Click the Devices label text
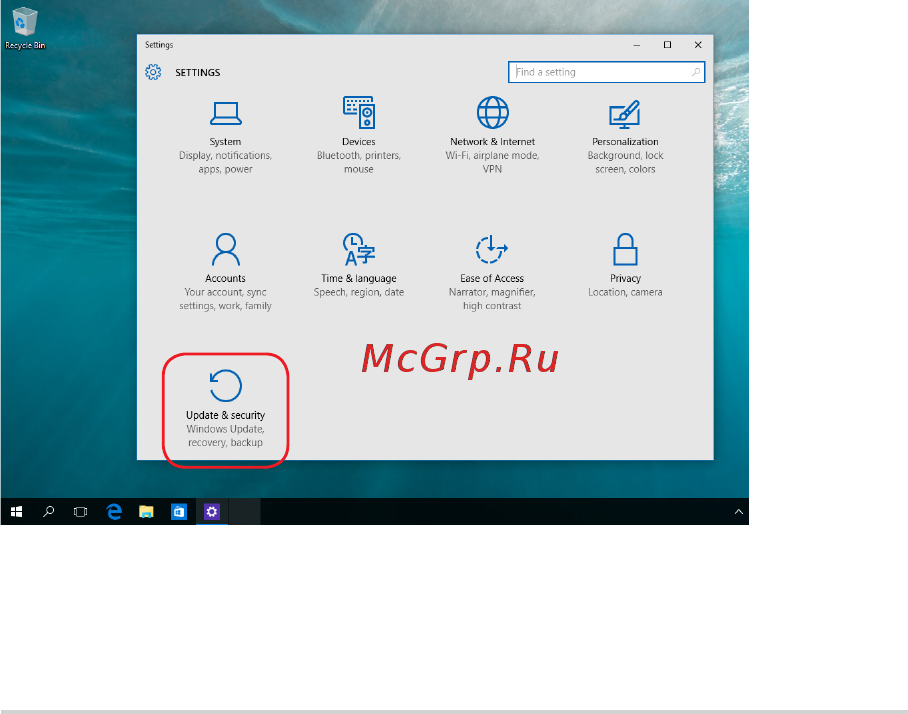The width and height of the screenshot is (908, 714). (x=358, y=142)
